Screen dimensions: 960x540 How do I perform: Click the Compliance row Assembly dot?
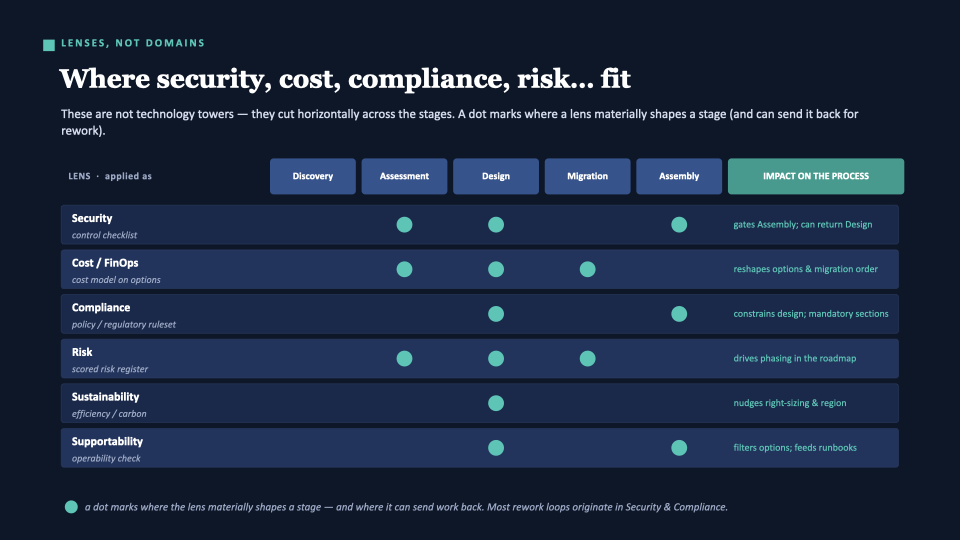coord(679,314)
